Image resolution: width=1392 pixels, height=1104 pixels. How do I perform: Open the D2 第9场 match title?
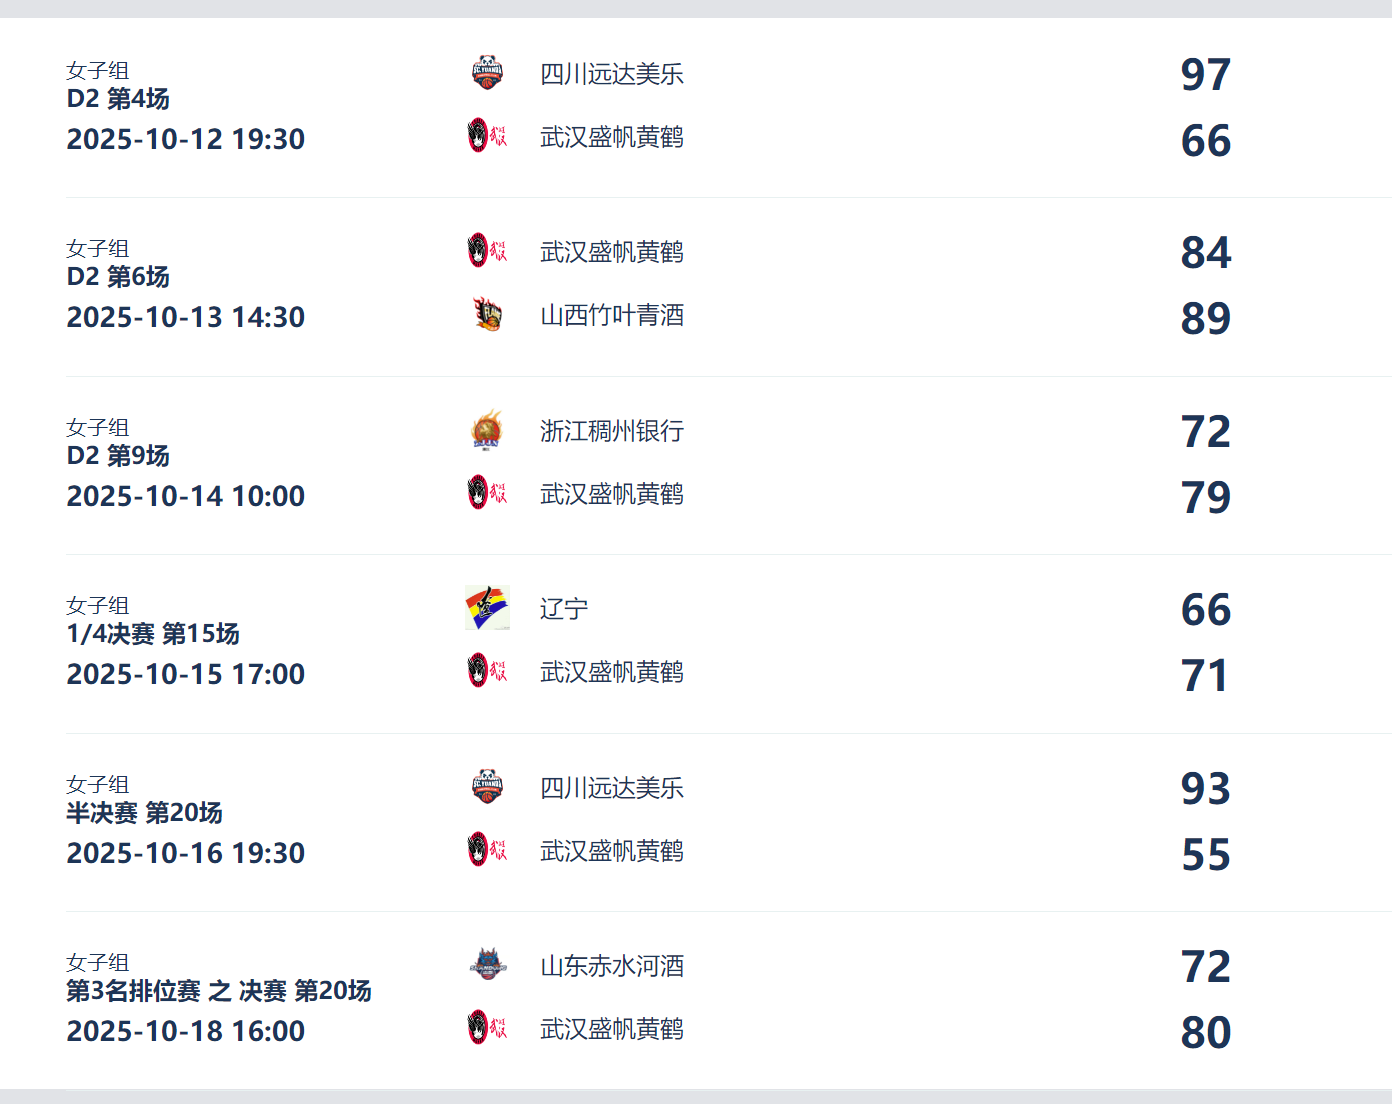[118, 456]
